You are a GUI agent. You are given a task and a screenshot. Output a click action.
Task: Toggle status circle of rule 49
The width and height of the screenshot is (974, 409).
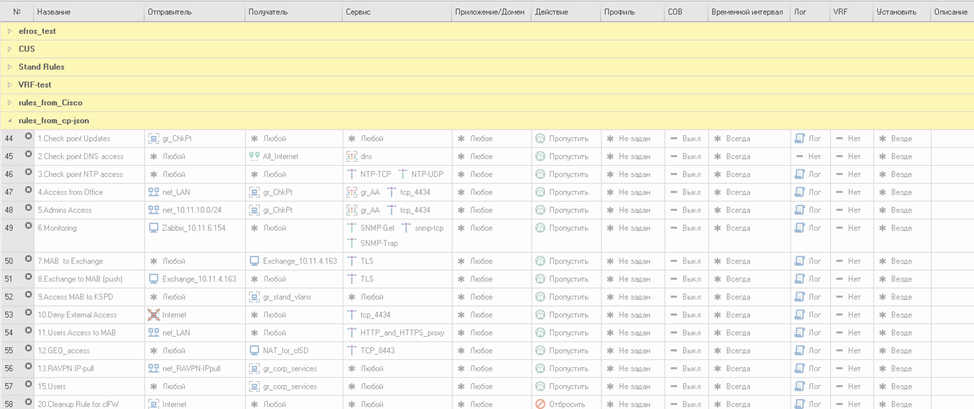pos(28,227)
